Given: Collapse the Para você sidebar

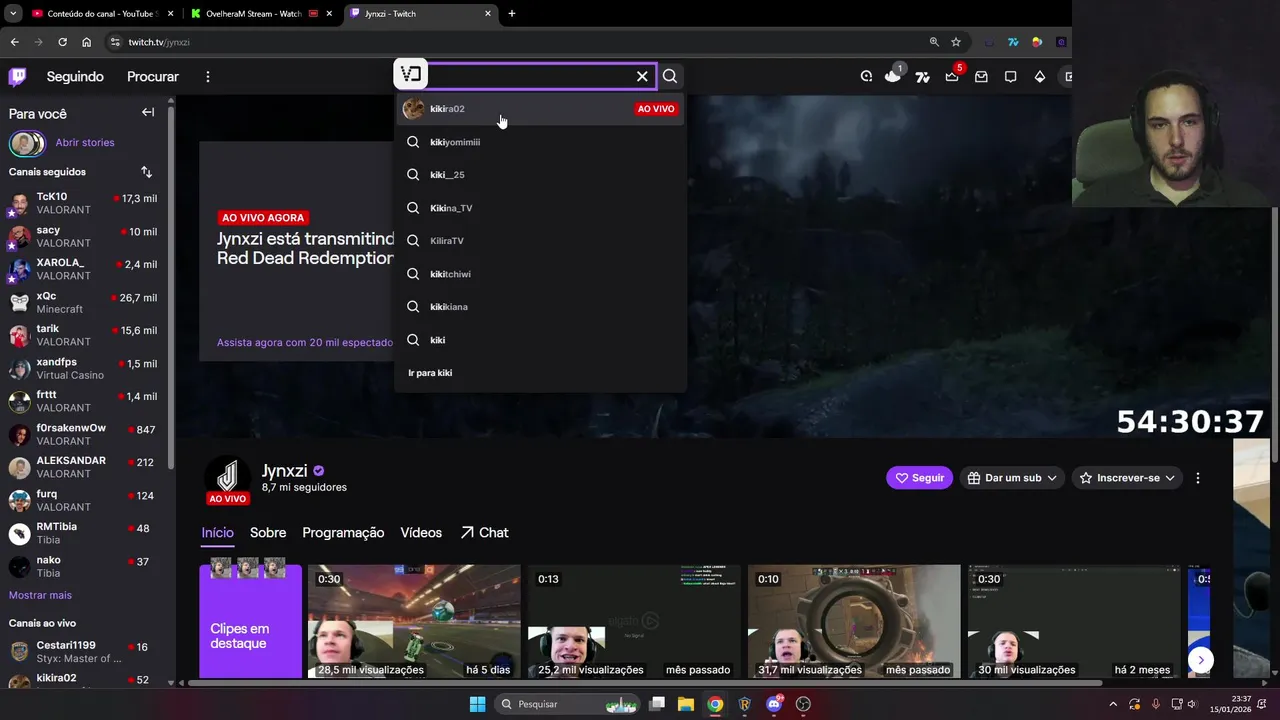Looking at the screenshot, I should [x=148, y=113].
